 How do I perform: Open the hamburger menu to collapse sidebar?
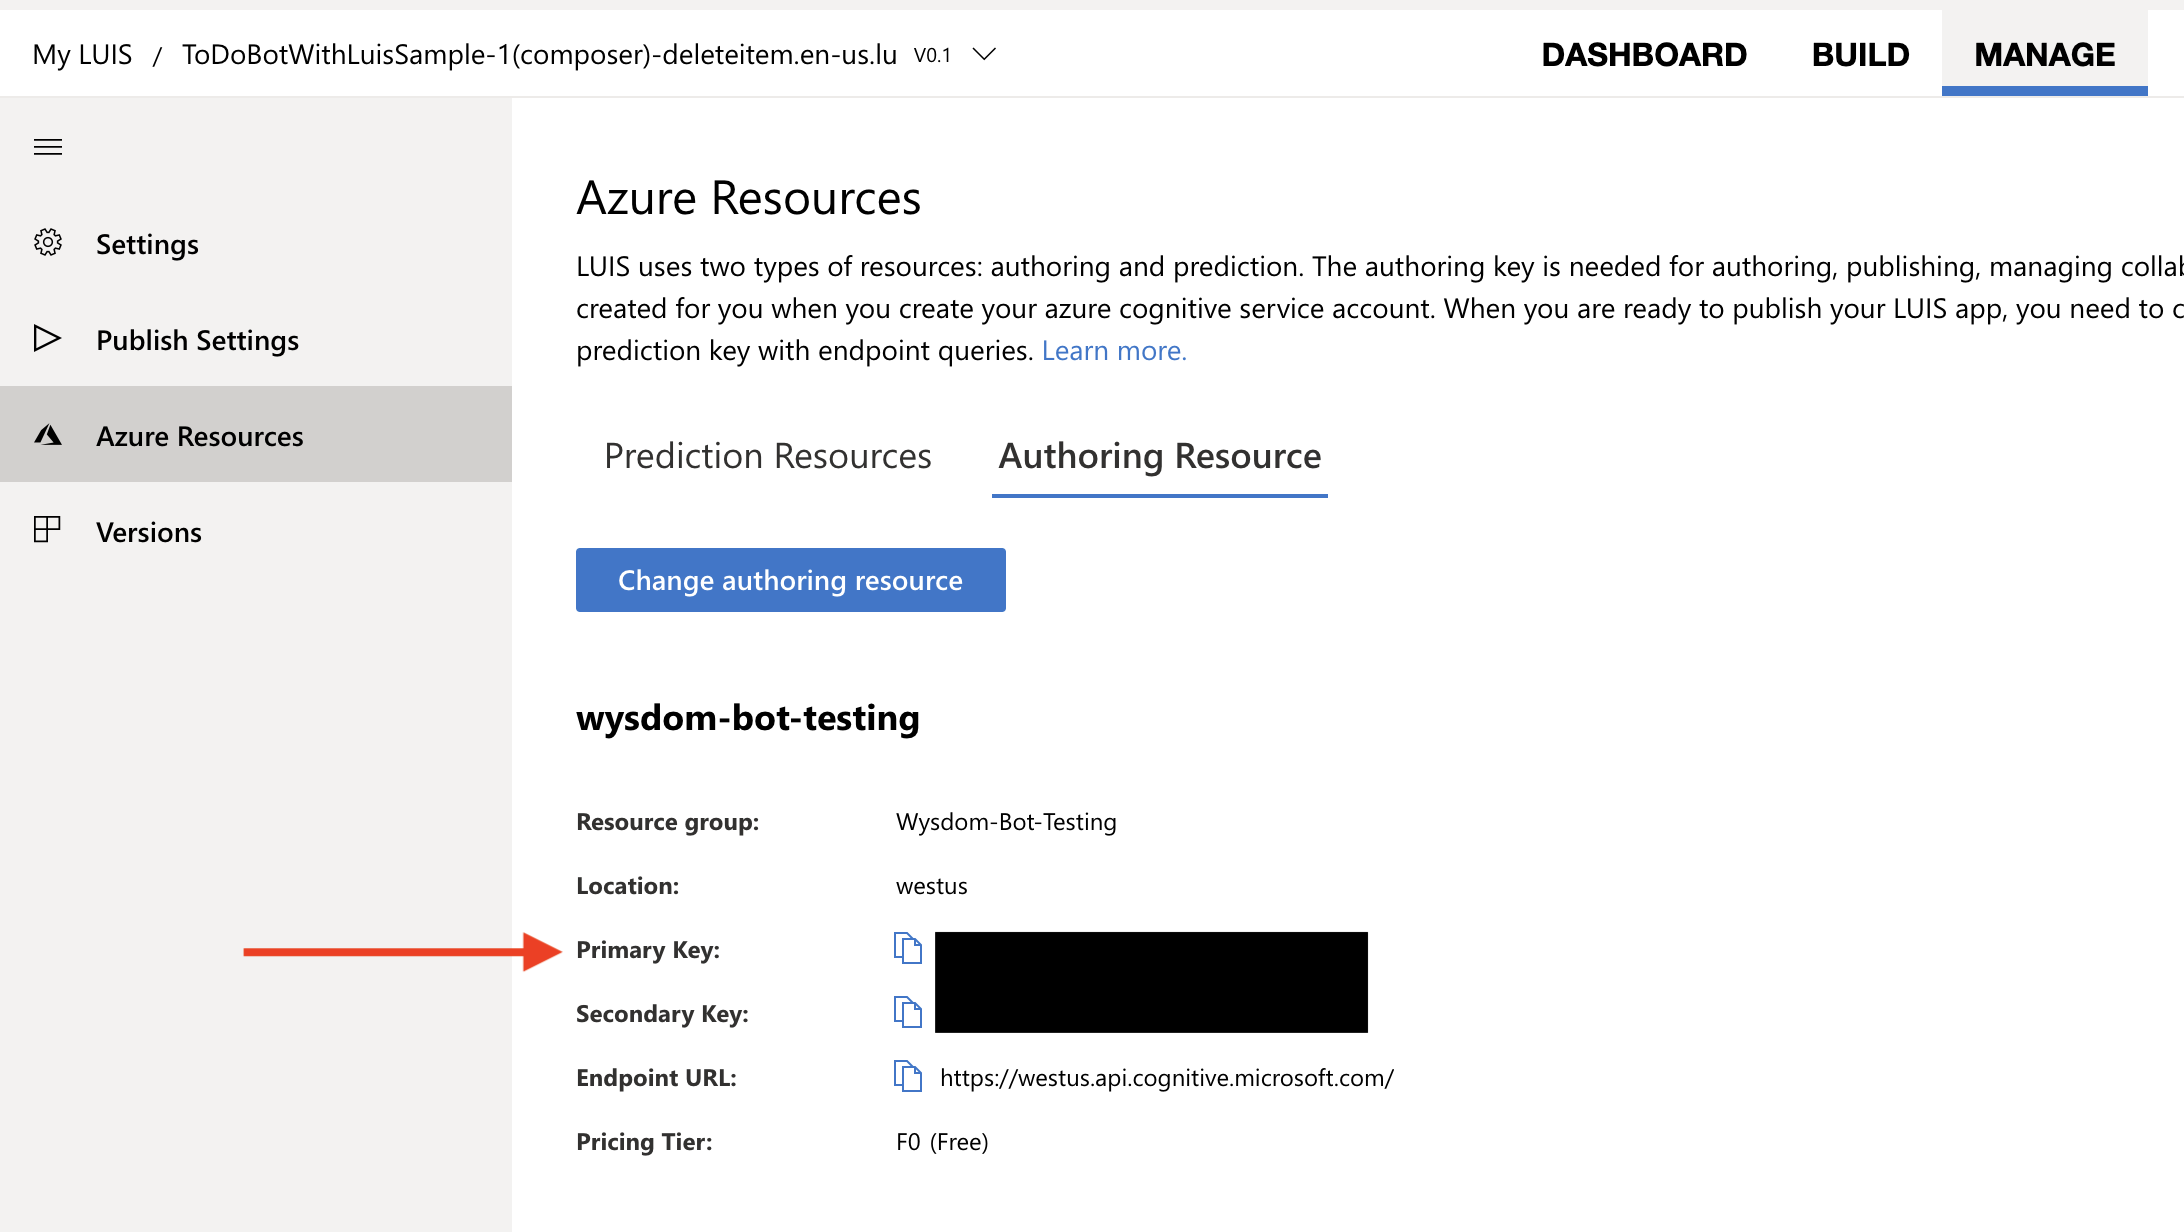coord(47,147)
